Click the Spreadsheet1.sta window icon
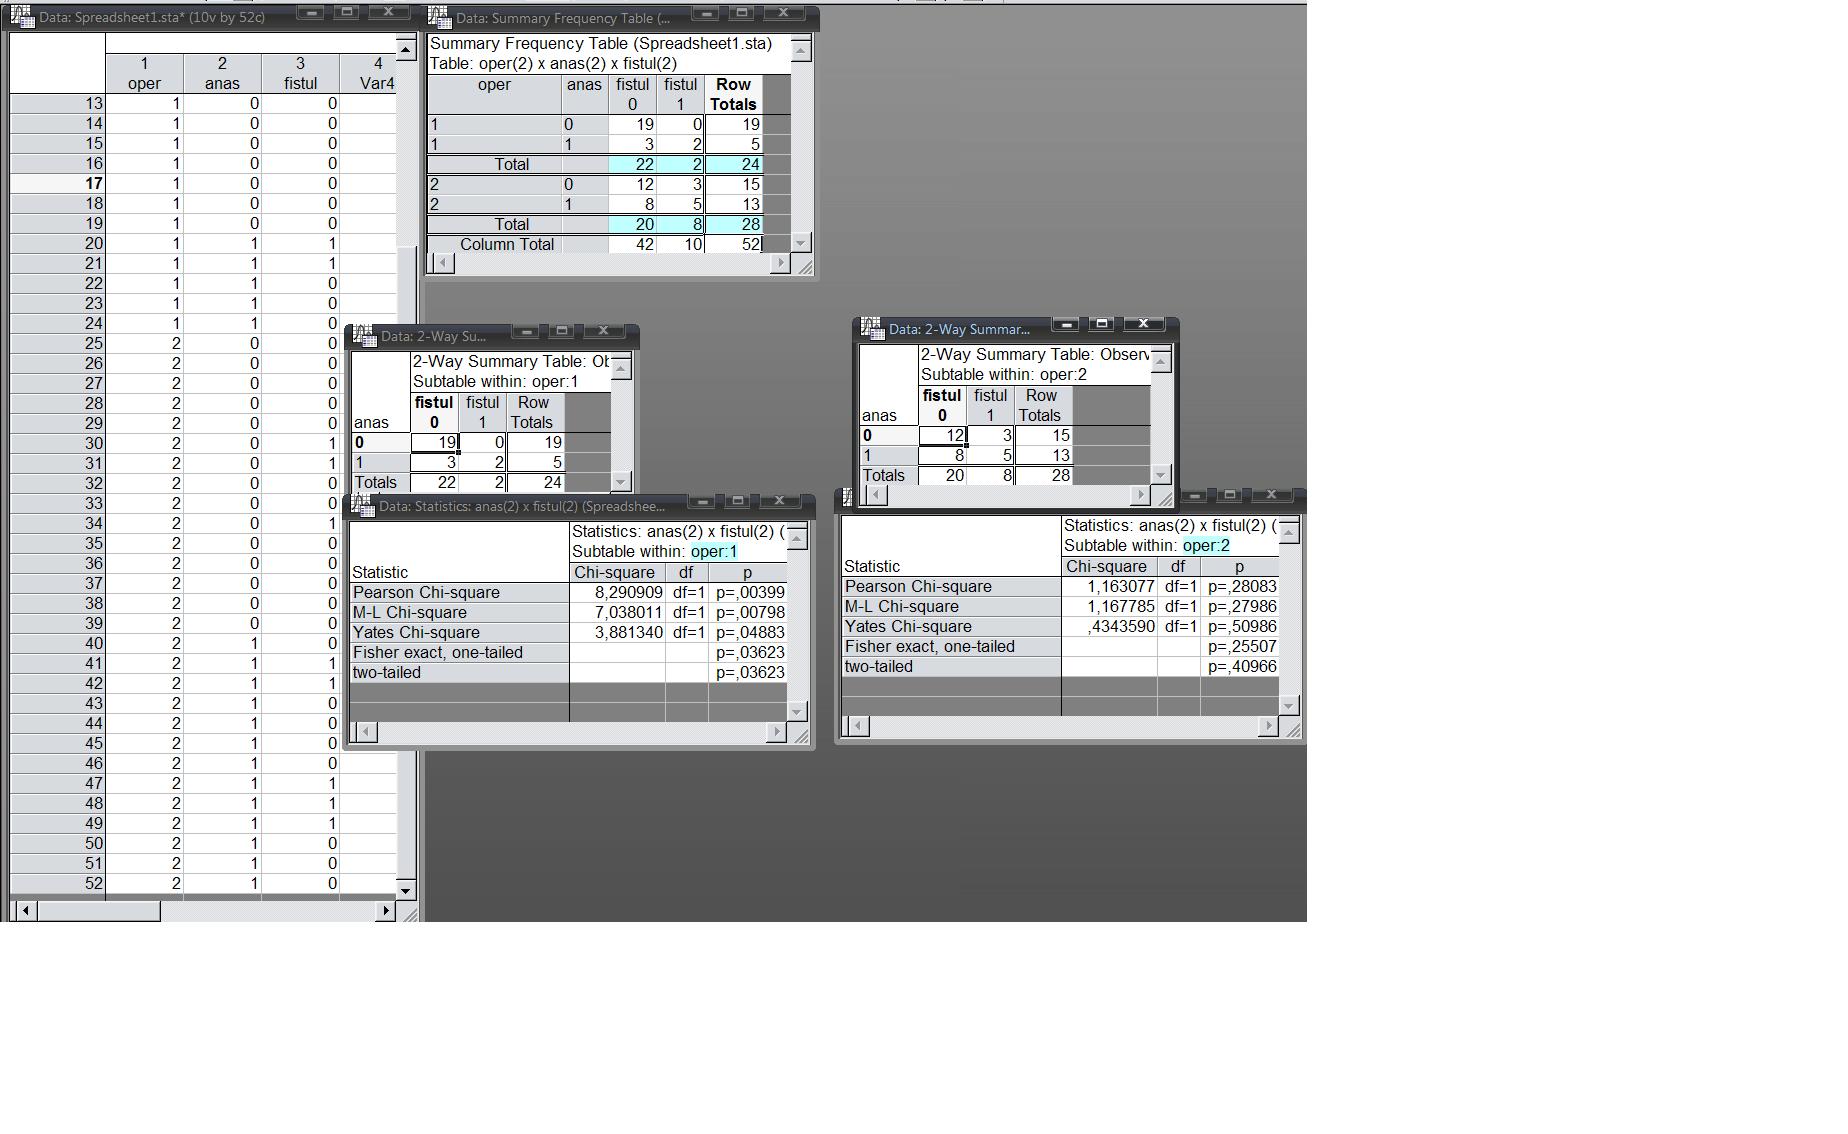1848x1134 pixels. [x=23, y=17]
